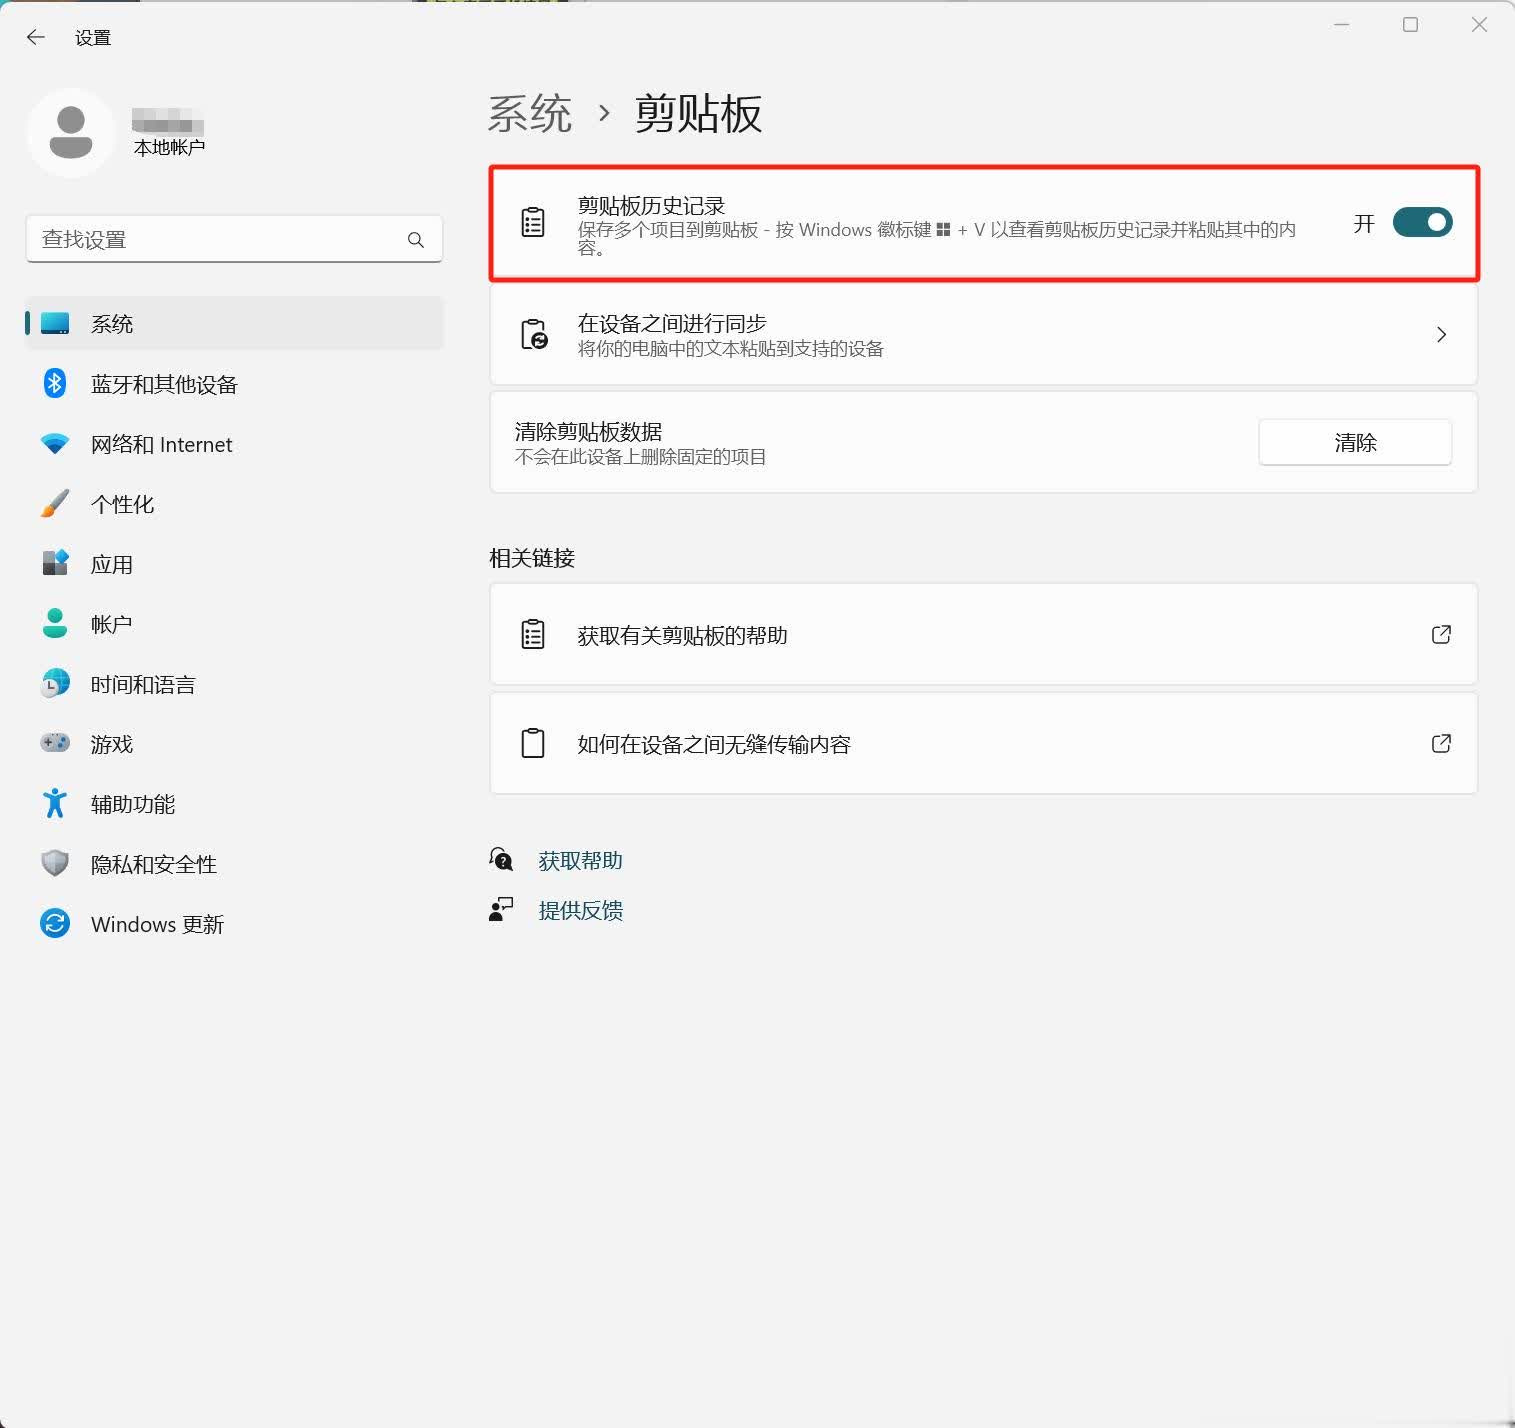Open the 游戏 gaming section
Screen dimensions: 1515x1428
(x=111, y=745)
